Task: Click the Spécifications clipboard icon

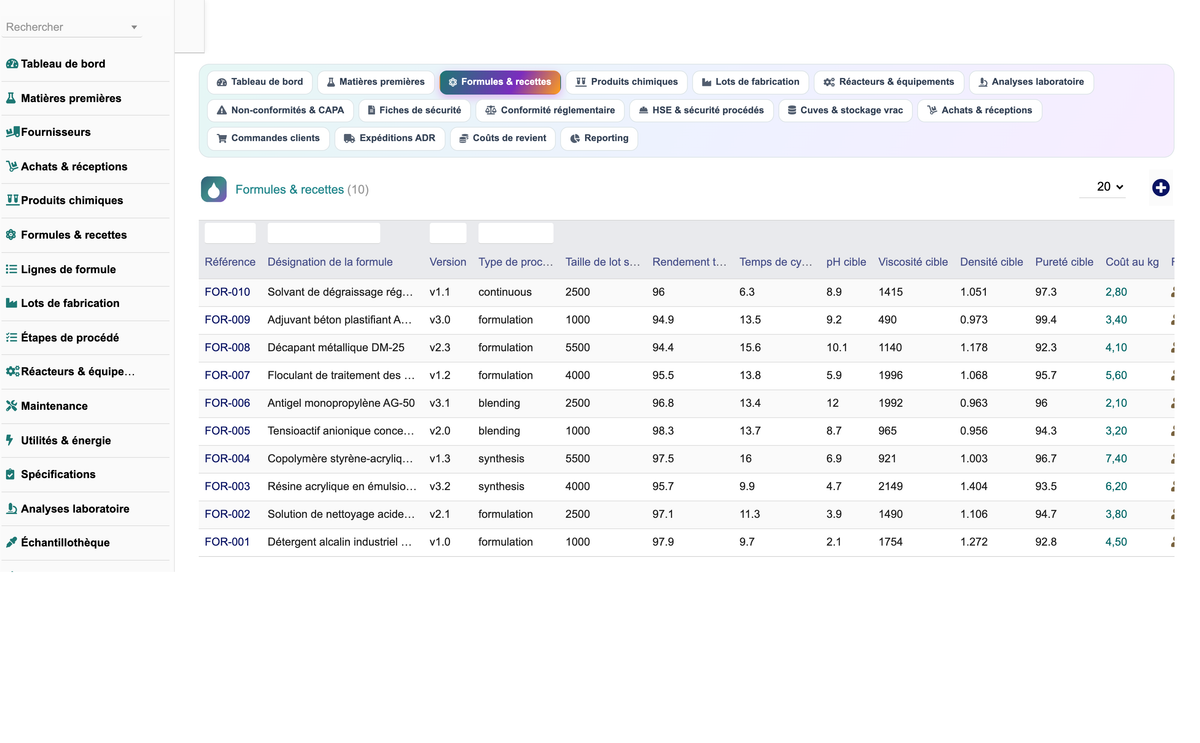Action: click(11, 474)
